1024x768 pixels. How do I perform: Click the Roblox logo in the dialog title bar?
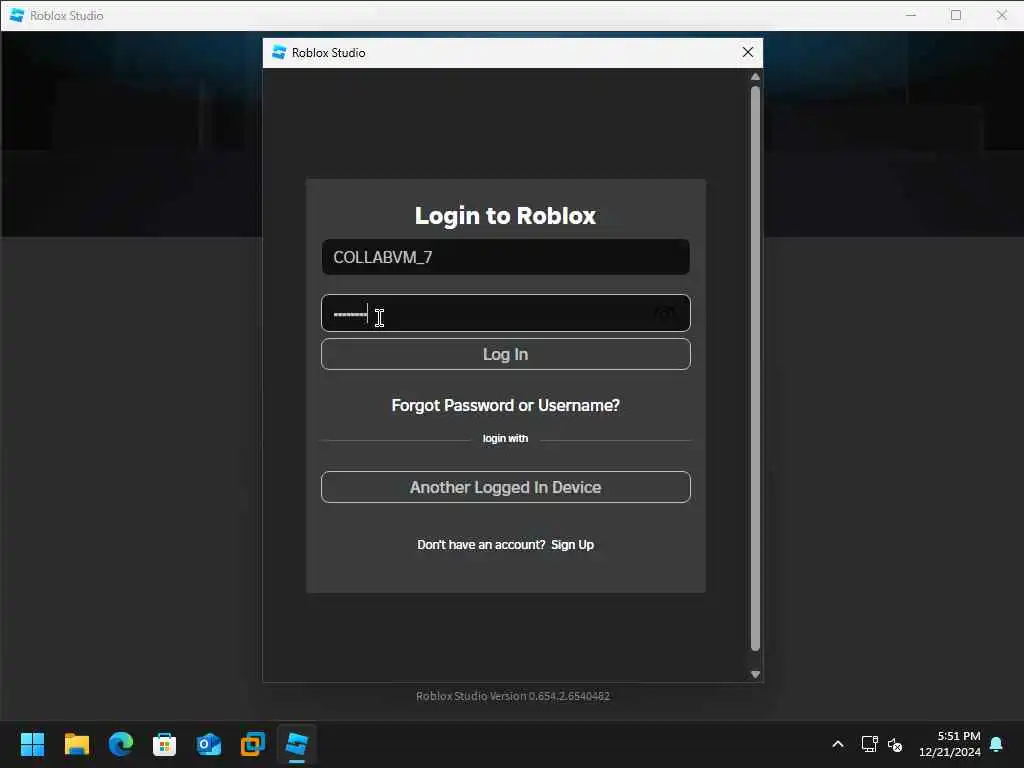279,52
